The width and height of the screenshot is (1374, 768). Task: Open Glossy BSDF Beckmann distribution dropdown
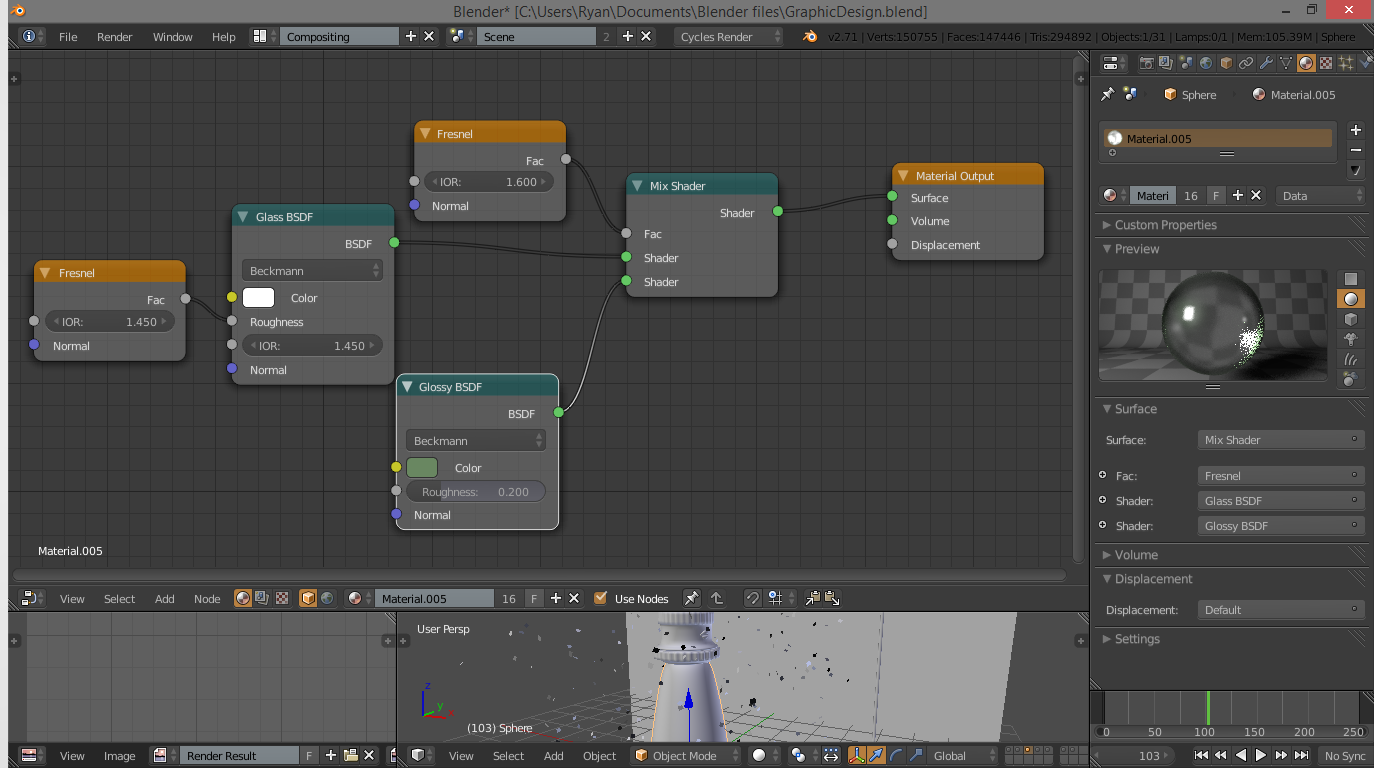[476, 441]
